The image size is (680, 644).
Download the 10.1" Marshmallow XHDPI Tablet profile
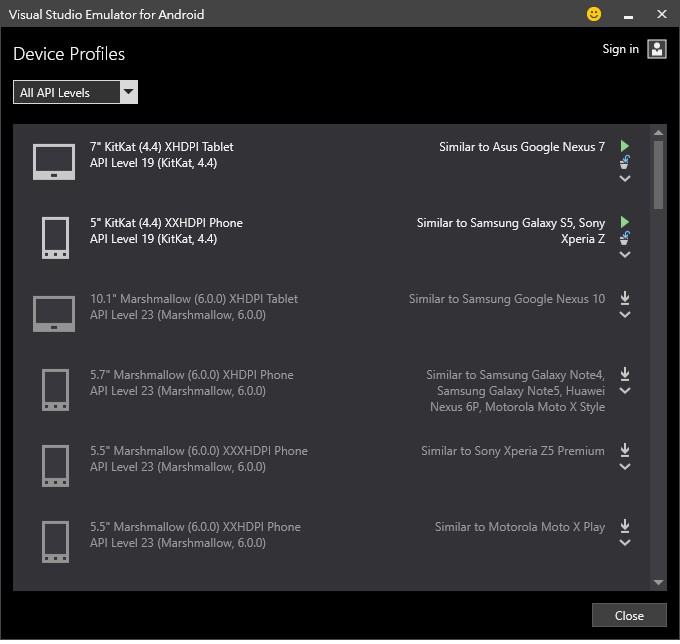(x=624, y=298)
